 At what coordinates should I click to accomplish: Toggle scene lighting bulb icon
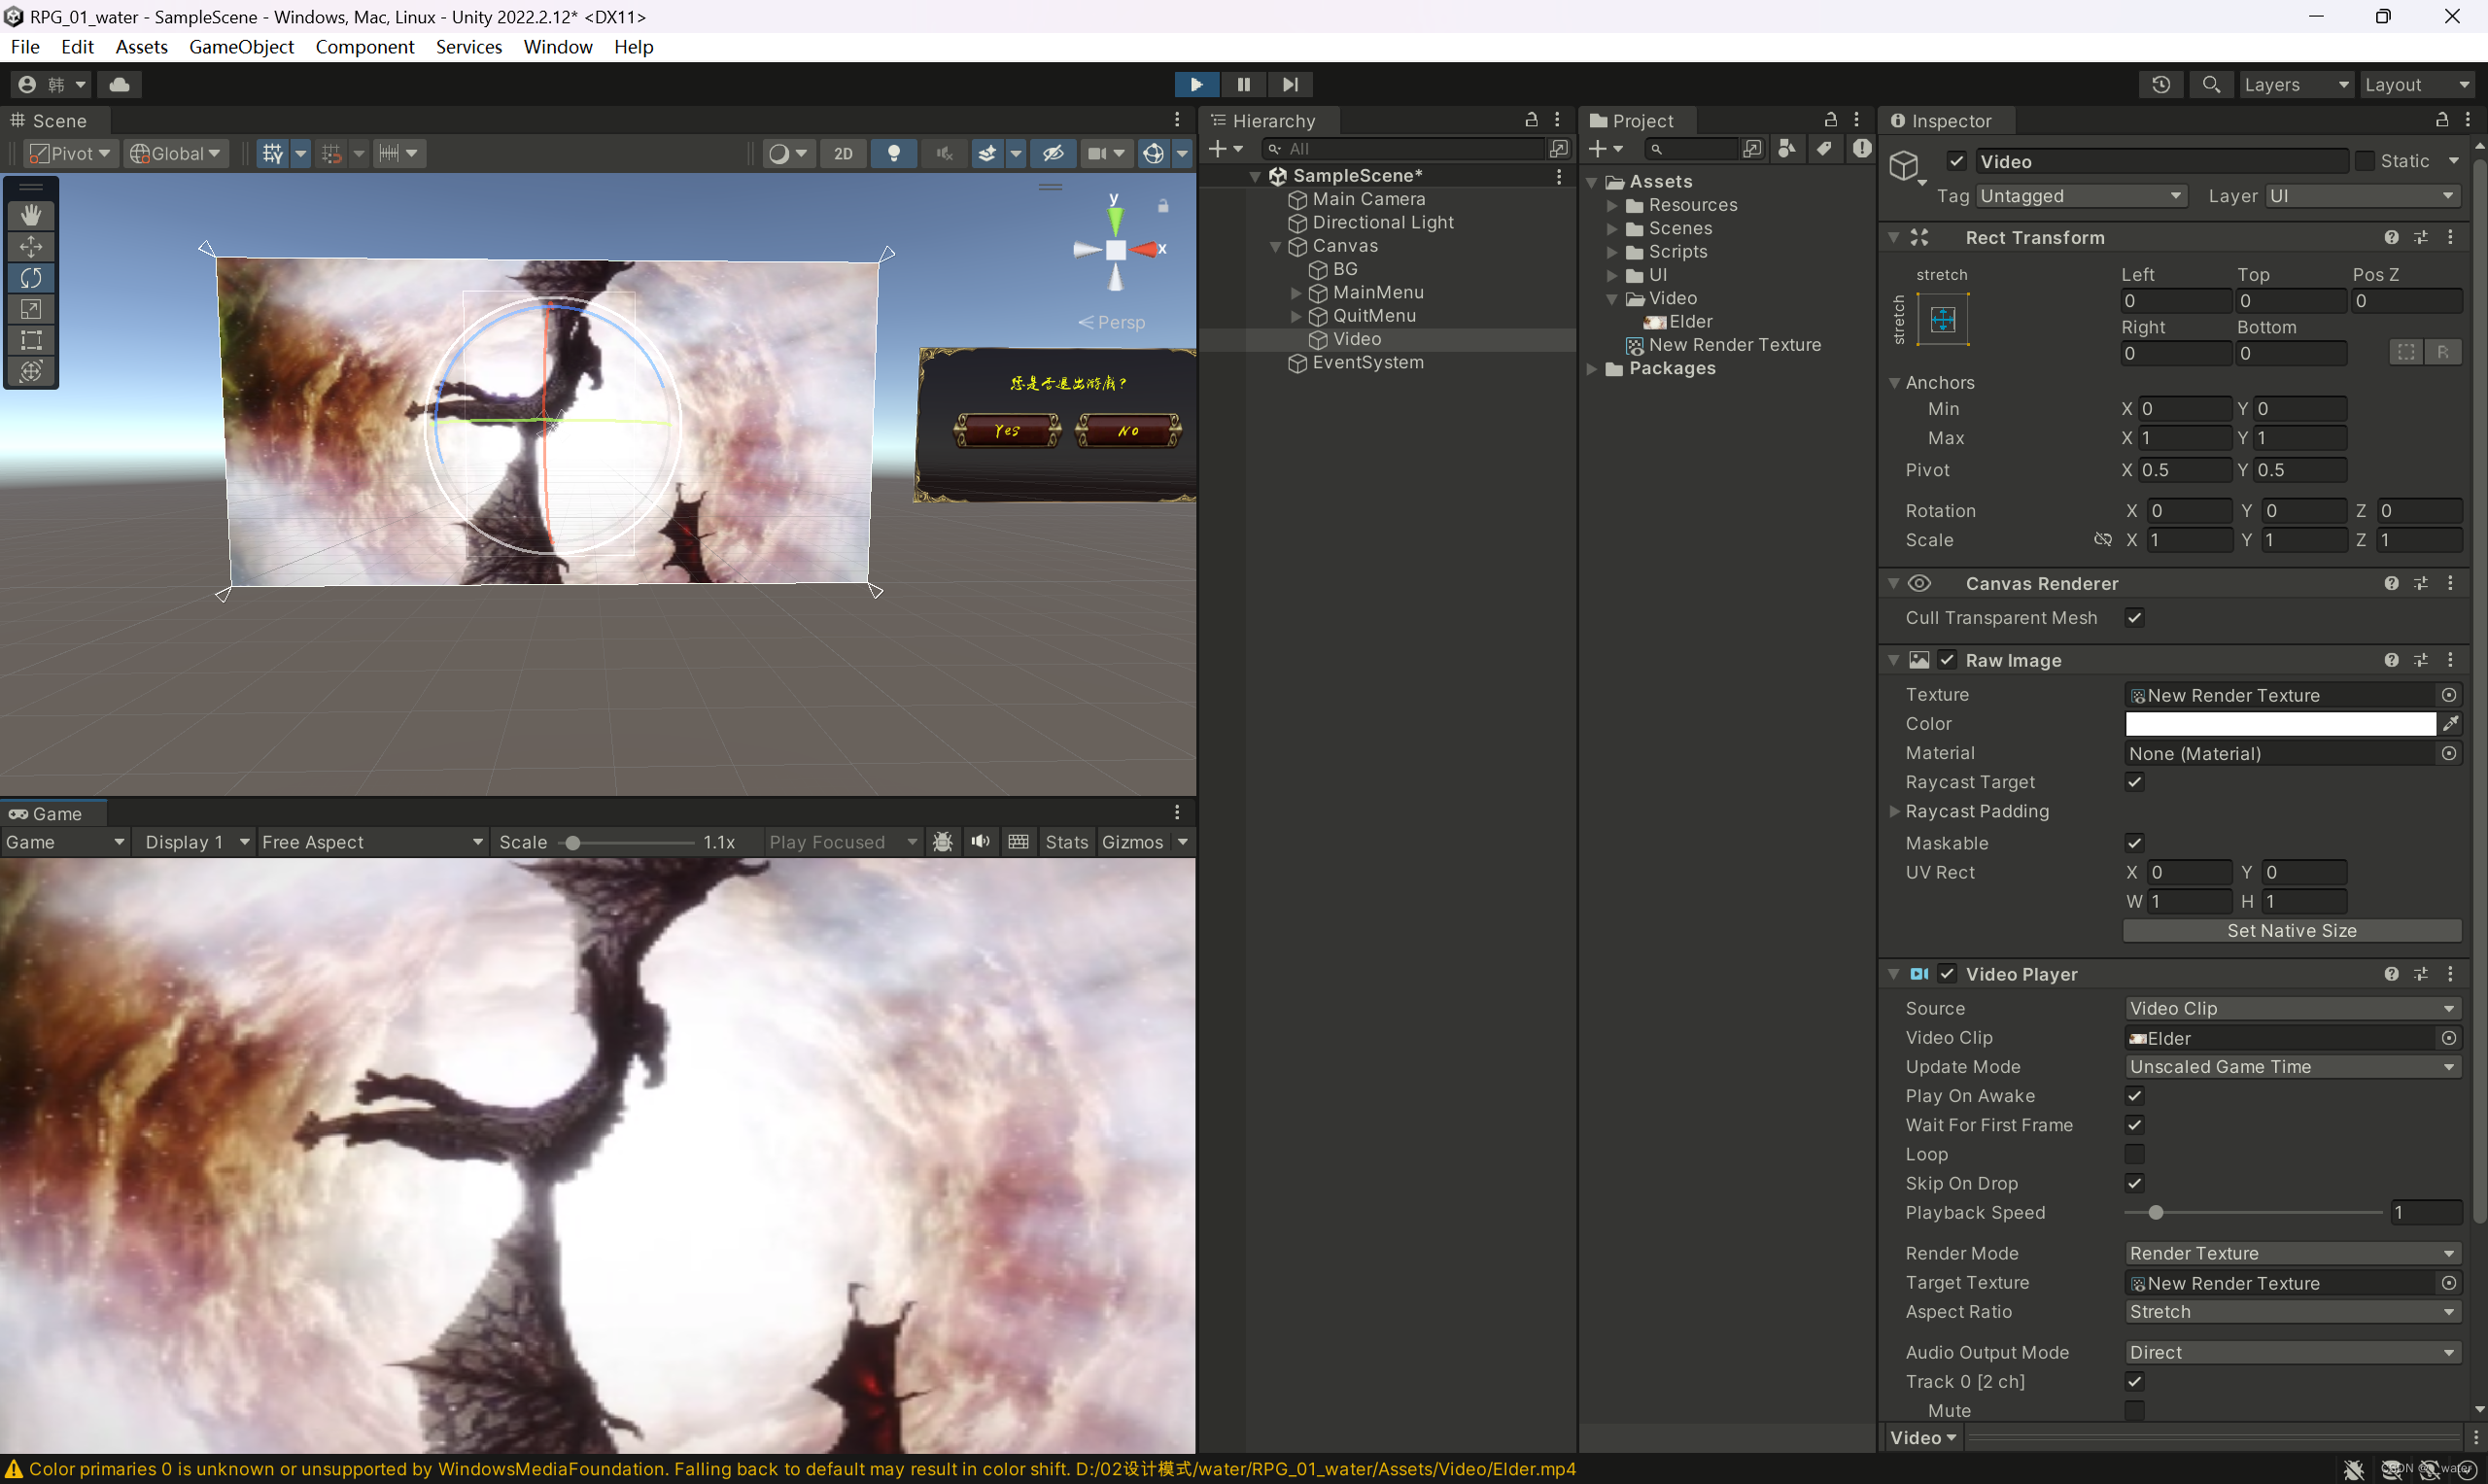tap(894, 153)
